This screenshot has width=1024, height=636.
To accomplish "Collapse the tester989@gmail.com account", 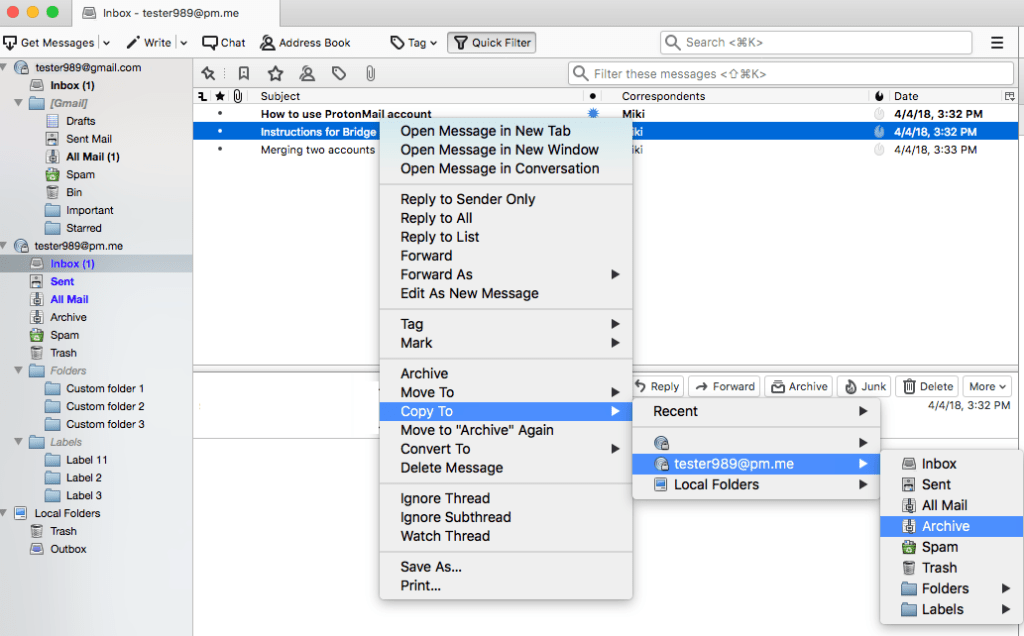I will (4, 67).
